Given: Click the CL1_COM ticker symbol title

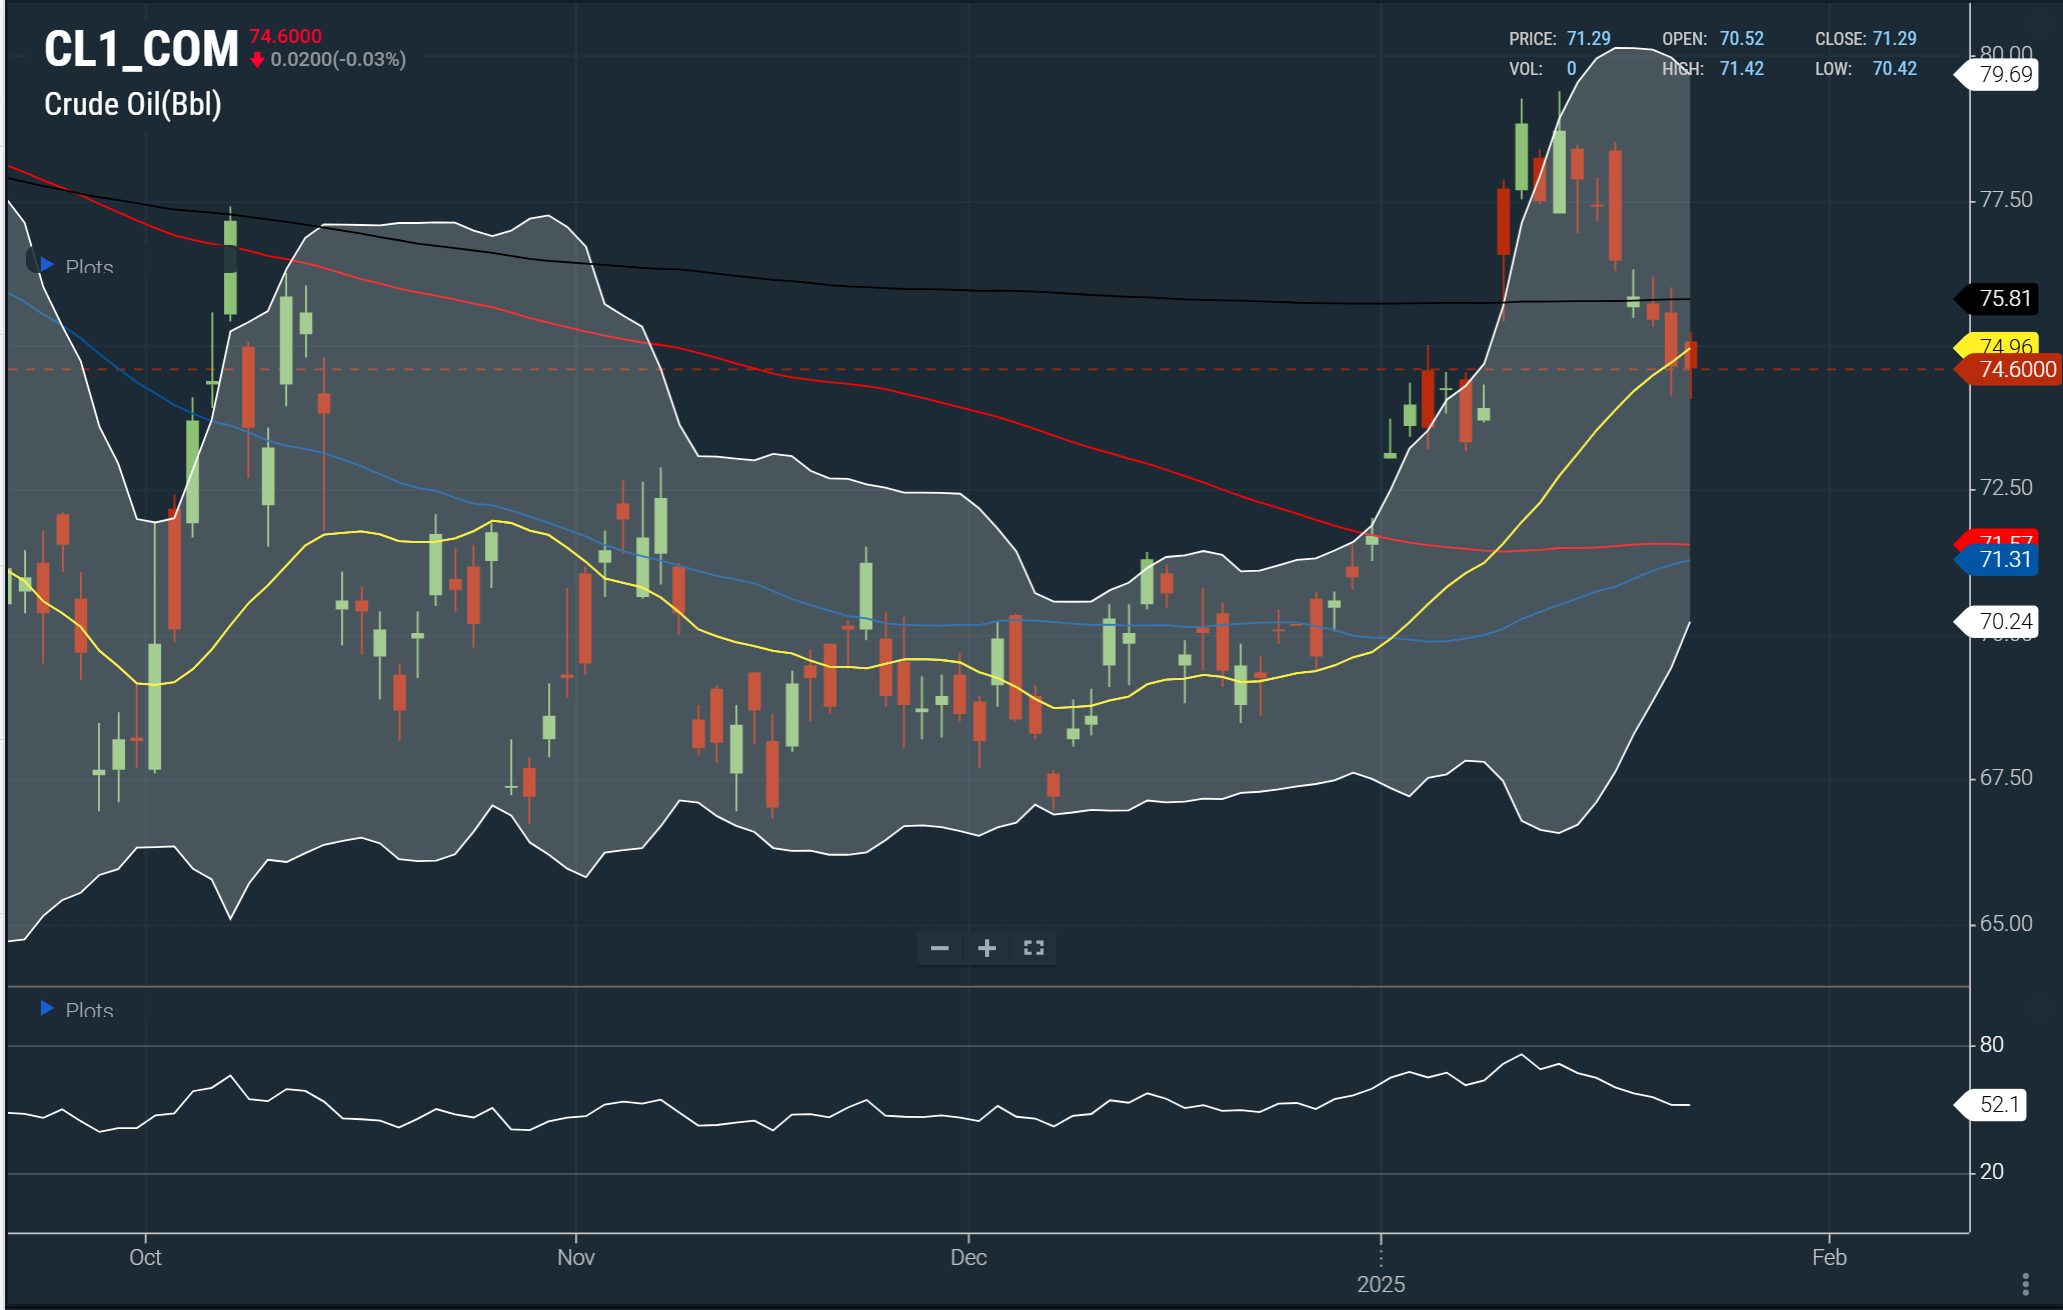Looking at the screenshot, I should [x=141, y=50].
